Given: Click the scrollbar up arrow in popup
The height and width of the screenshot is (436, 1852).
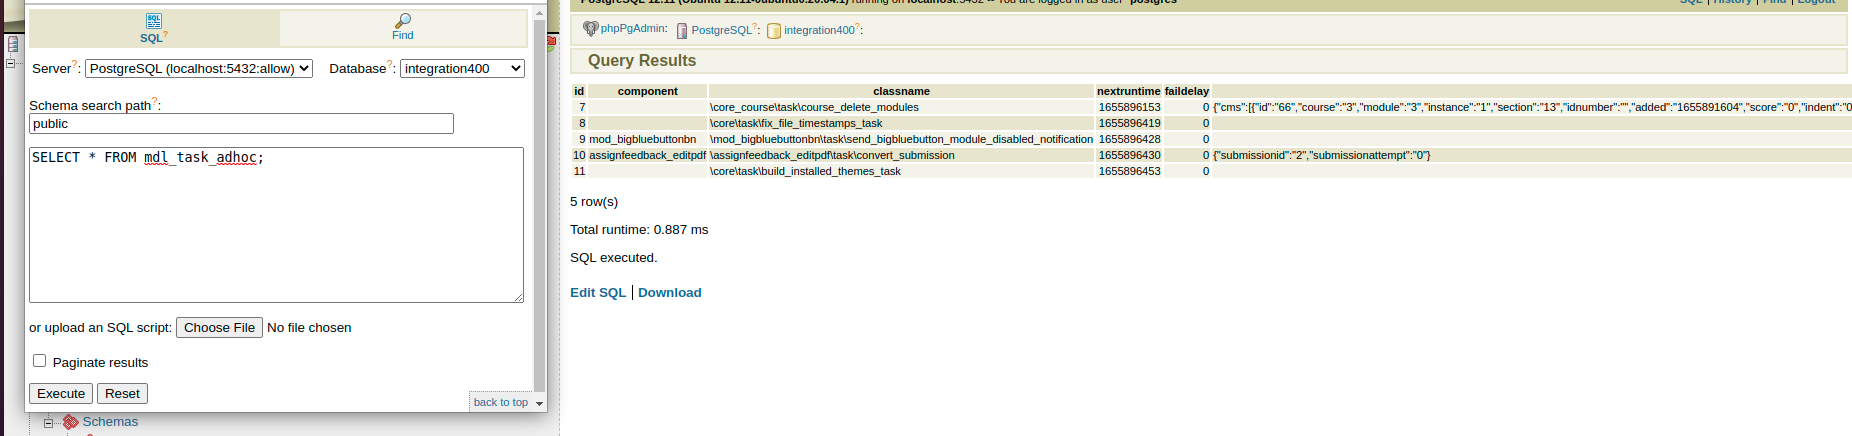Looking at the screenshot, I should pos(540,14).
